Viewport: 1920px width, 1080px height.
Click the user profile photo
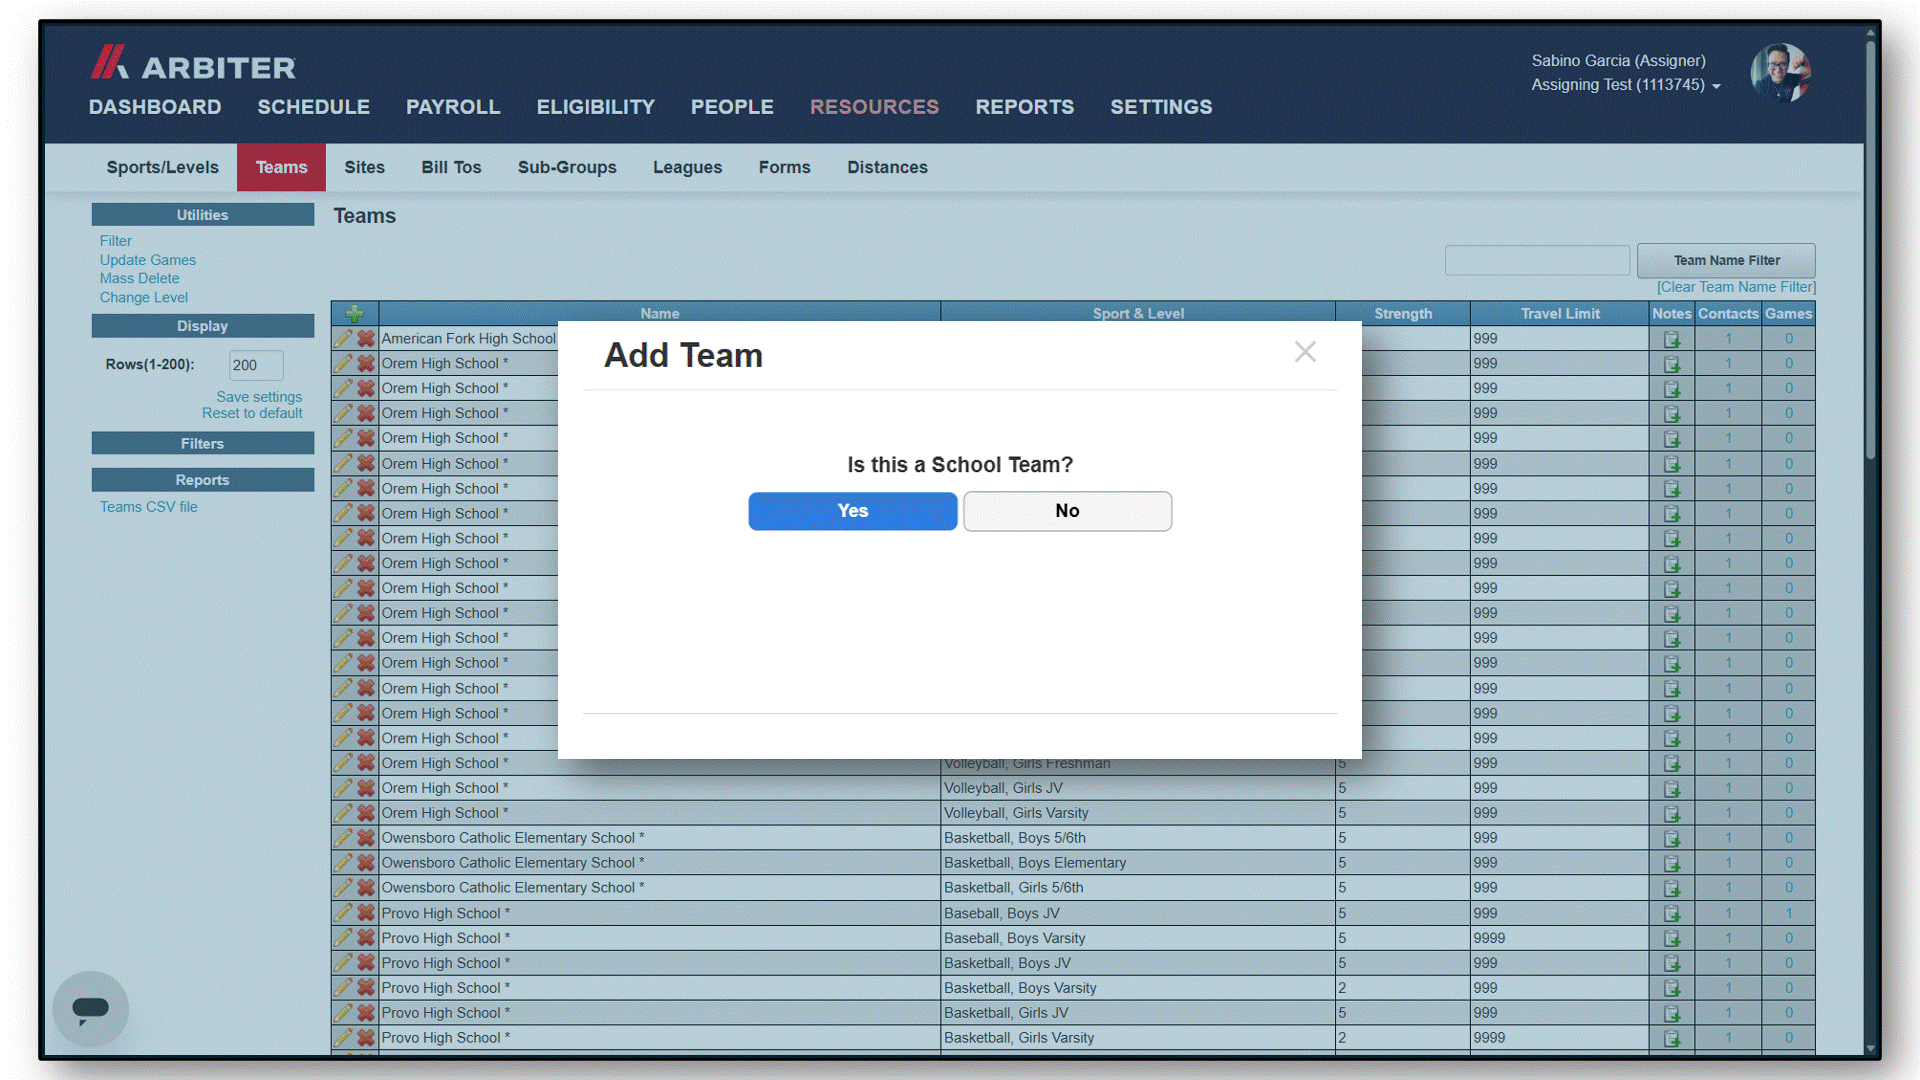(1780, 73)
